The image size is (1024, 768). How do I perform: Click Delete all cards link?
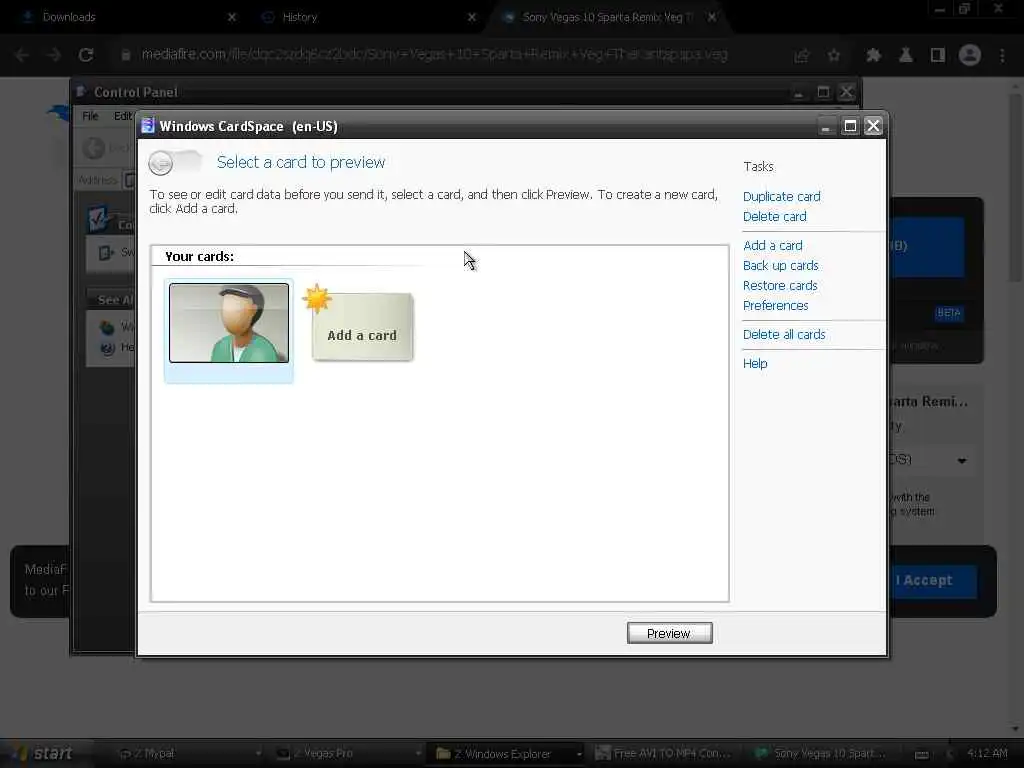tap(784, 334)
